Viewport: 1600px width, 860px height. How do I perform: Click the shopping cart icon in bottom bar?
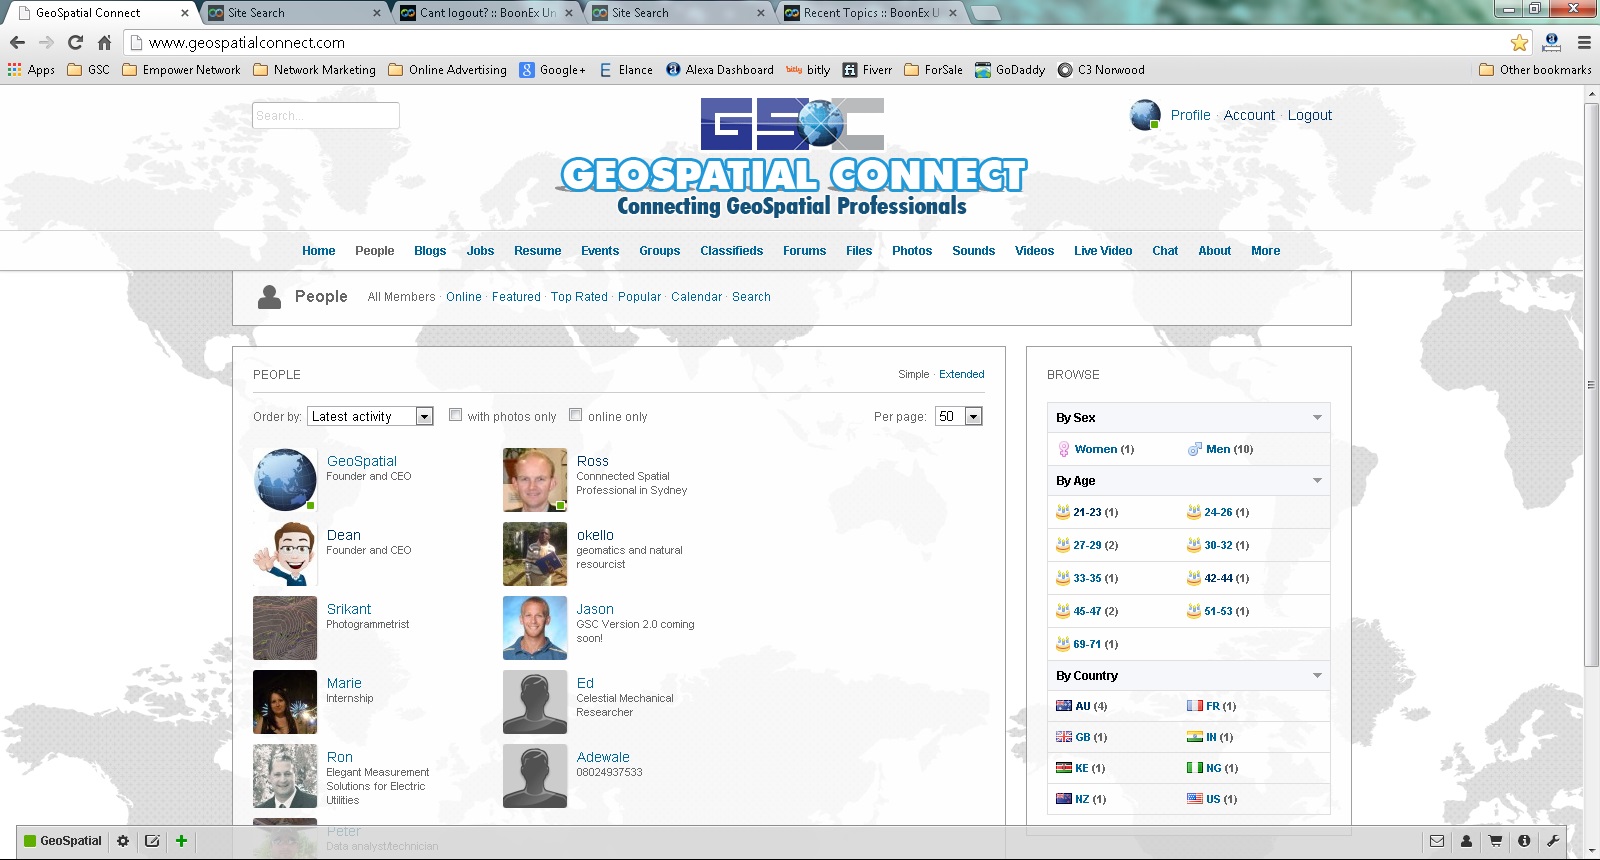pyautogui.click(x=1495, y=841)
